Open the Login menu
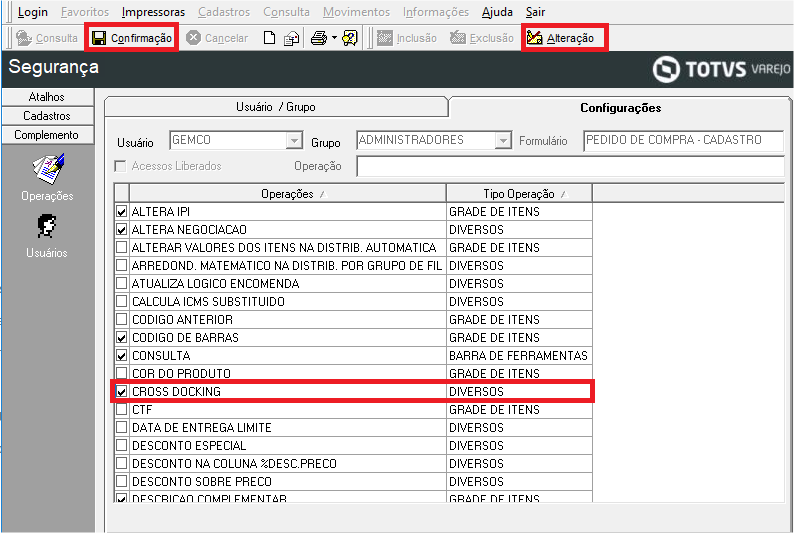This screenshot has width=794, height=533. click(x=32, y=12)
